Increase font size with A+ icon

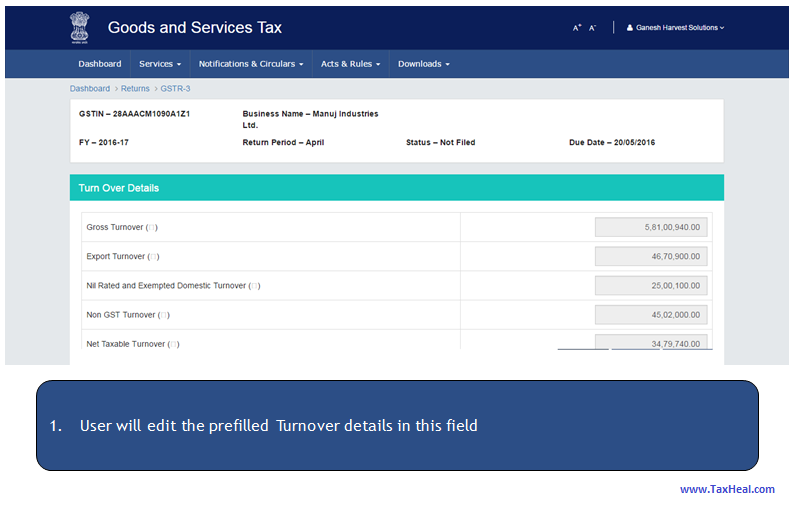(x=577, y=28)
